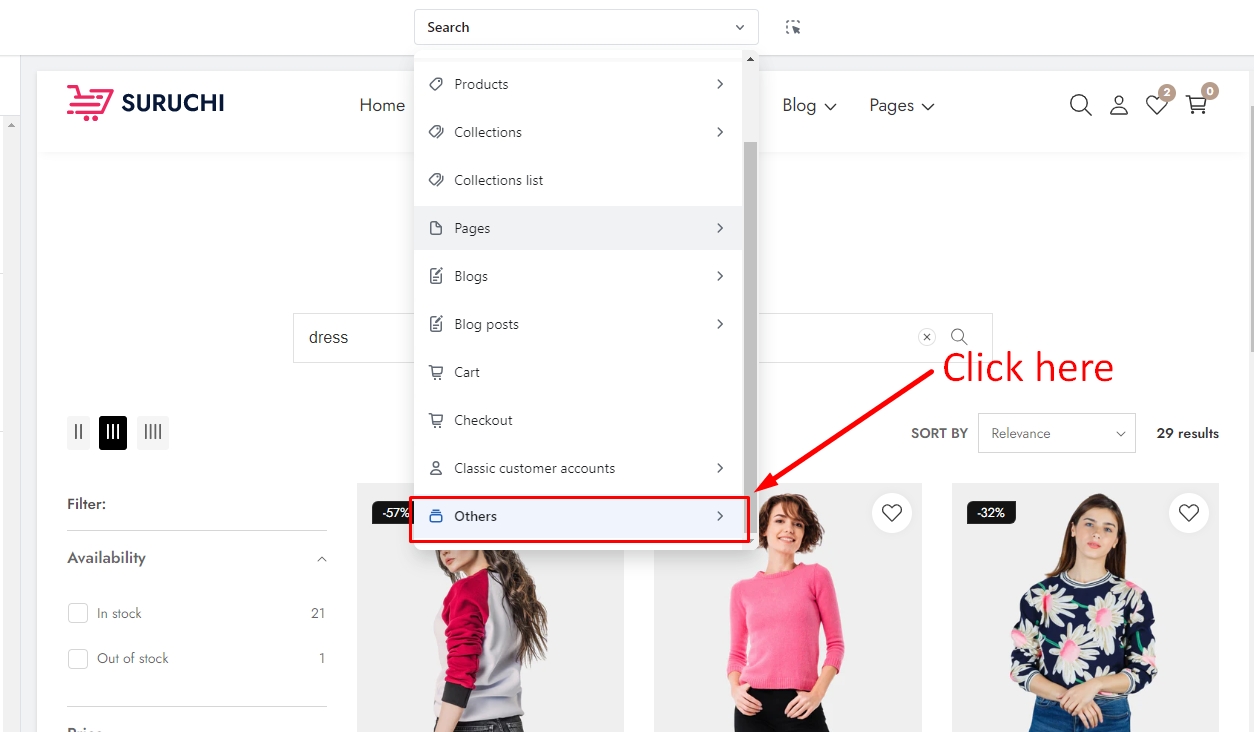Clear the dress search text

[927, 337]
